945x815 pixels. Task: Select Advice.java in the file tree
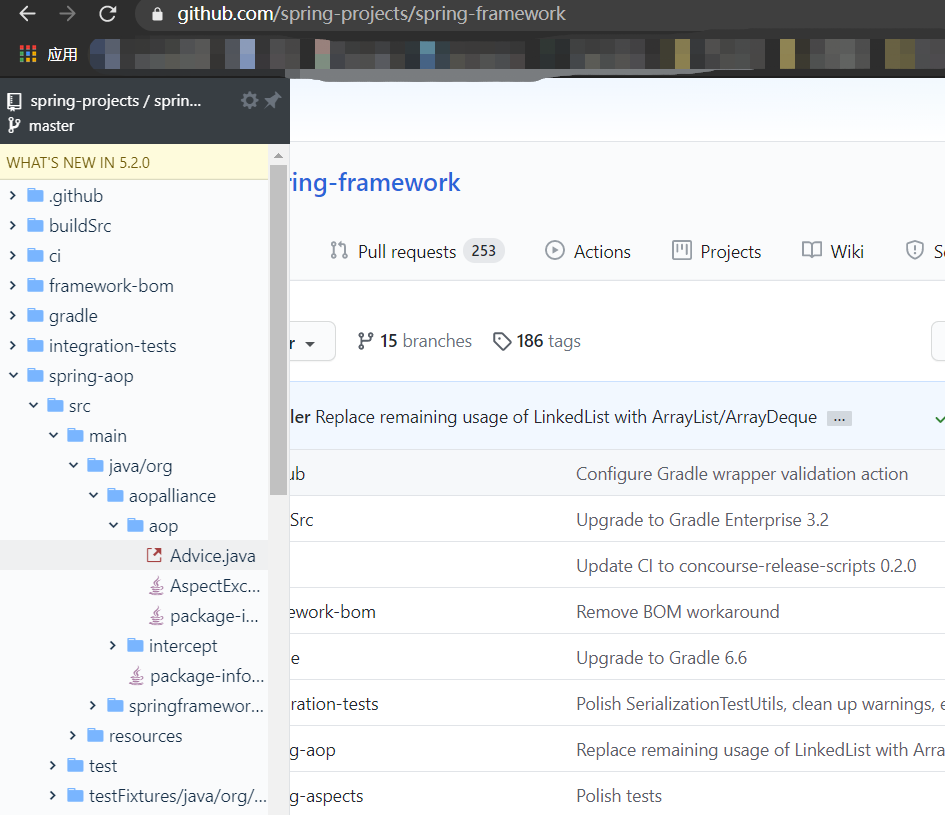tap(134, 555)
